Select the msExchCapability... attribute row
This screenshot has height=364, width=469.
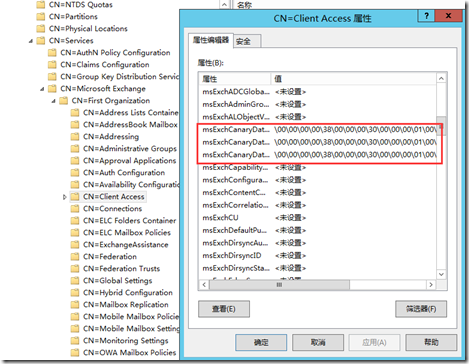[318, 167]
